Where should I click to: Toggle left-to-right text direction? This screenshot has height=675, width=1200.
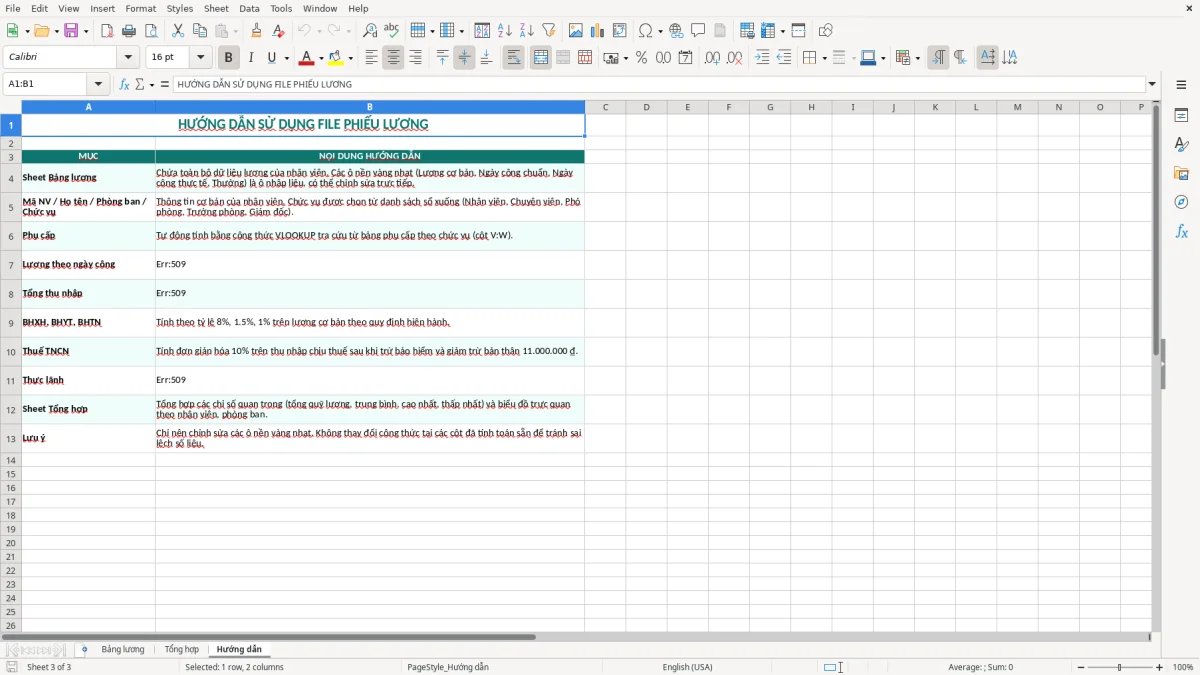coord(938,58)
